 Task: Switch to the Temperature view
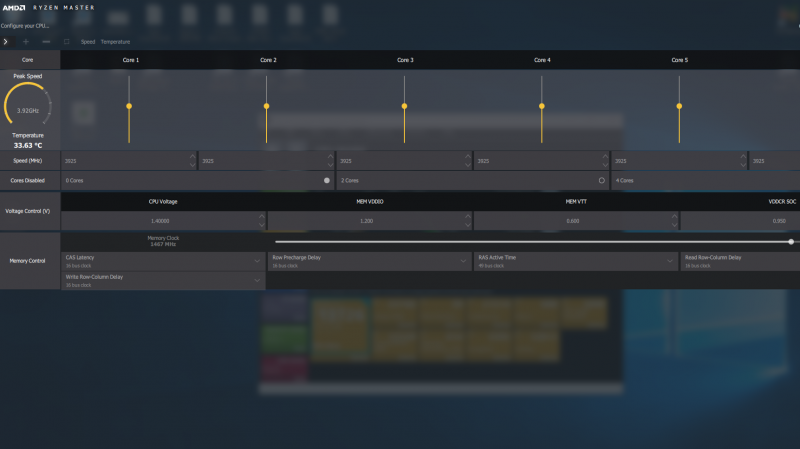click(x=115, y=42)
